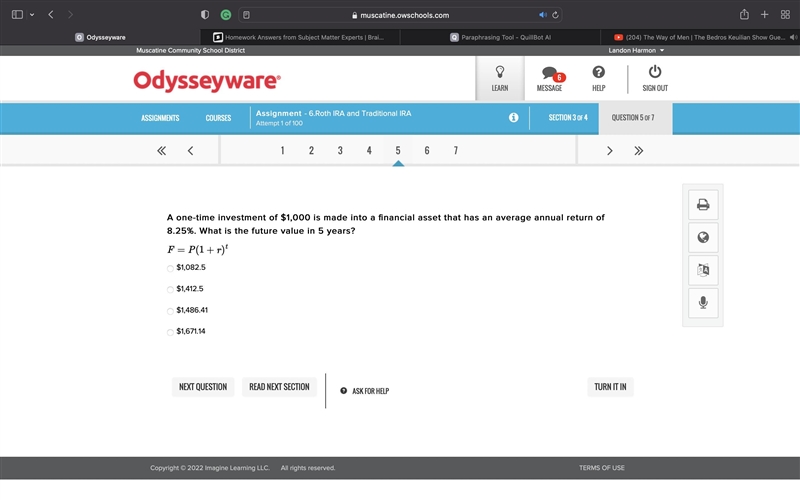
Task: Go to question 7
Action: 456,151
